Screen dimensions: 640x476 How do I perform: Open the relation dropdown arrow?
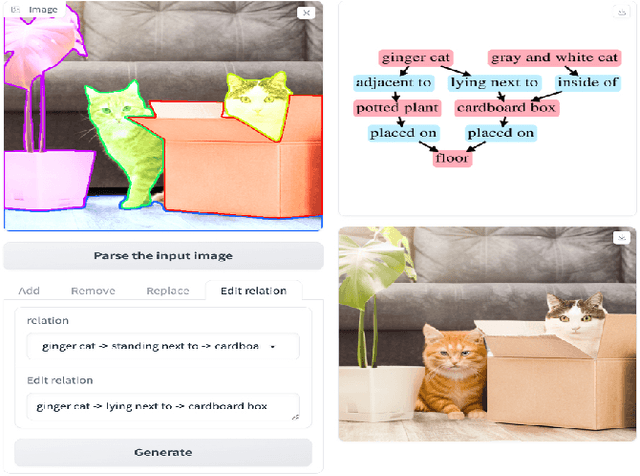pos(273,347)
